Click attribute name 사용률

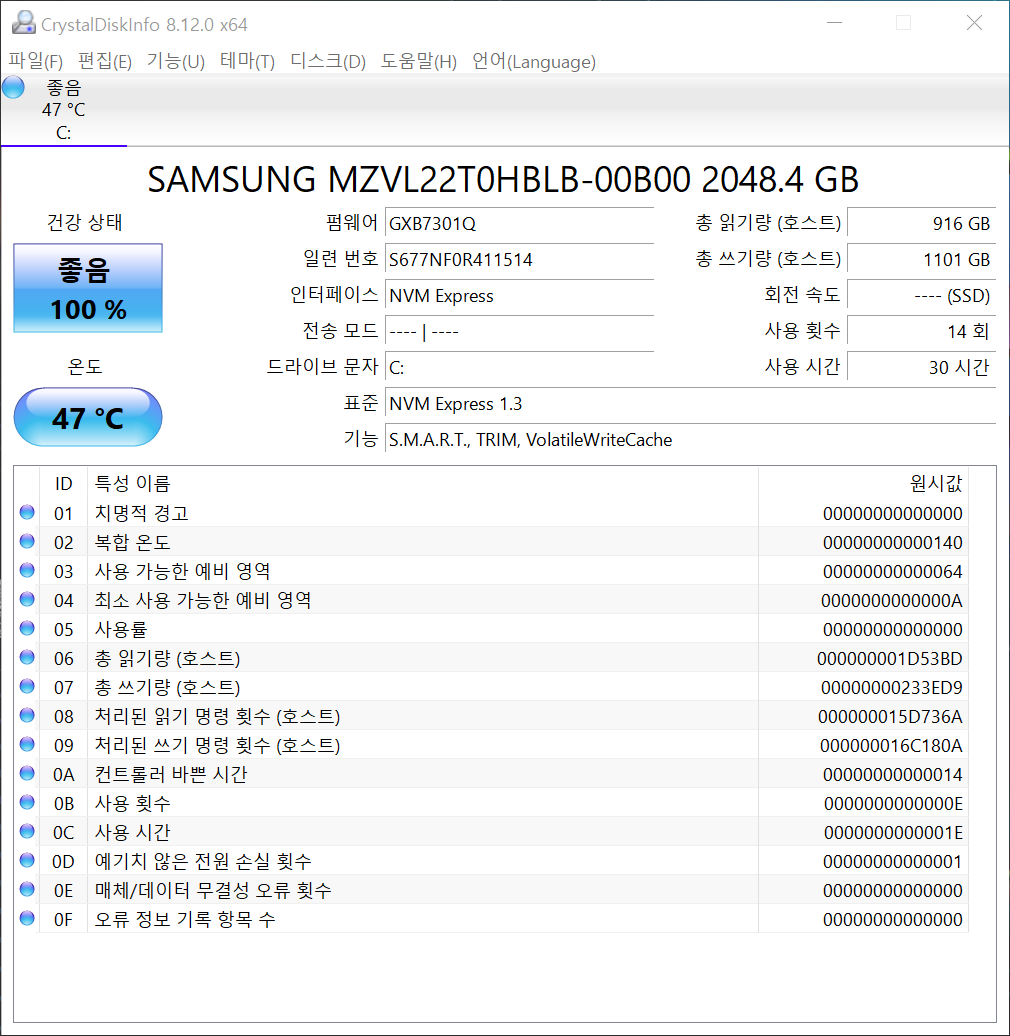pos(121,629)
